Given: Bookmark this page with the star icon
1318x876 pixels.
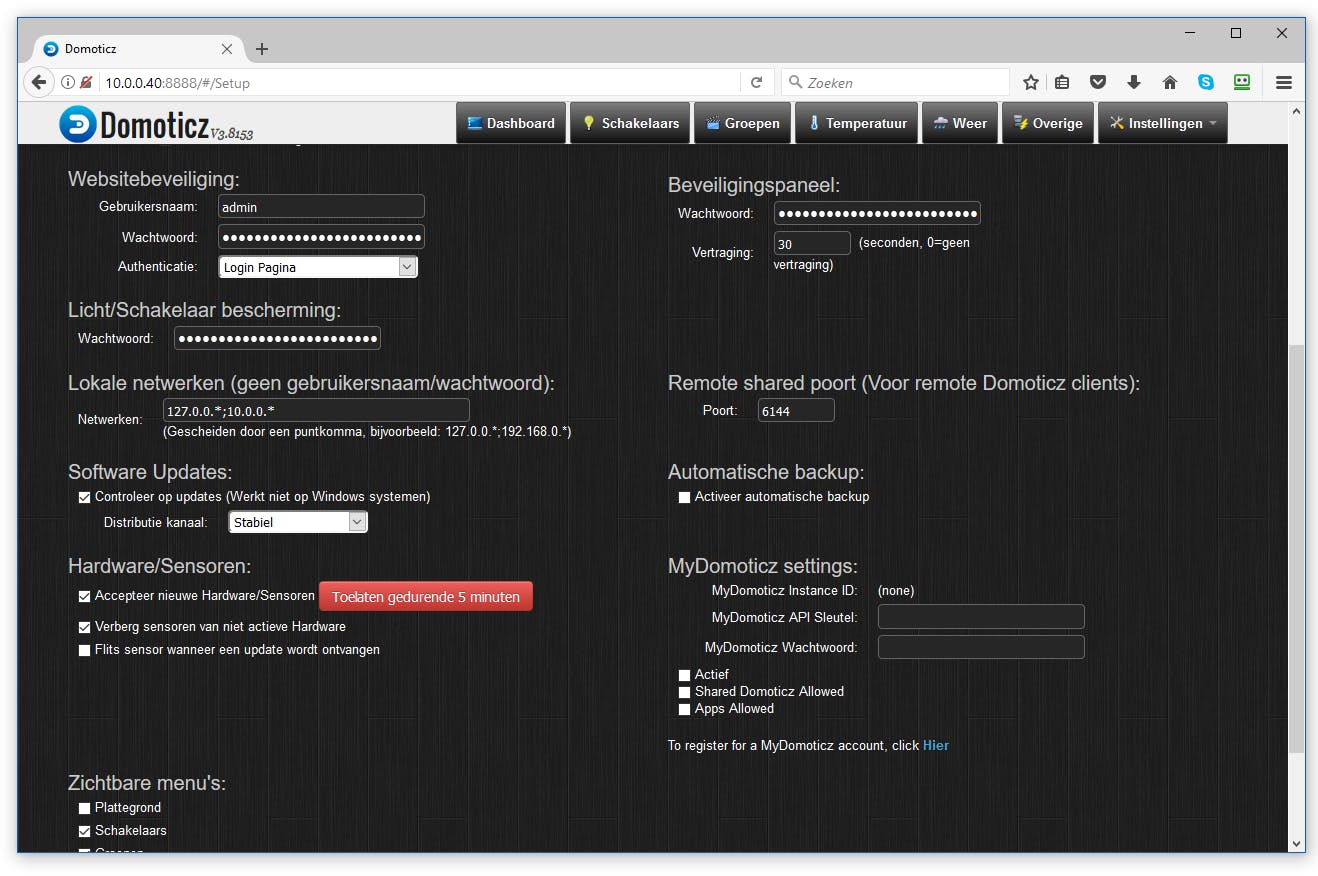Looking at the screenshot, I should click(1031, 83).
